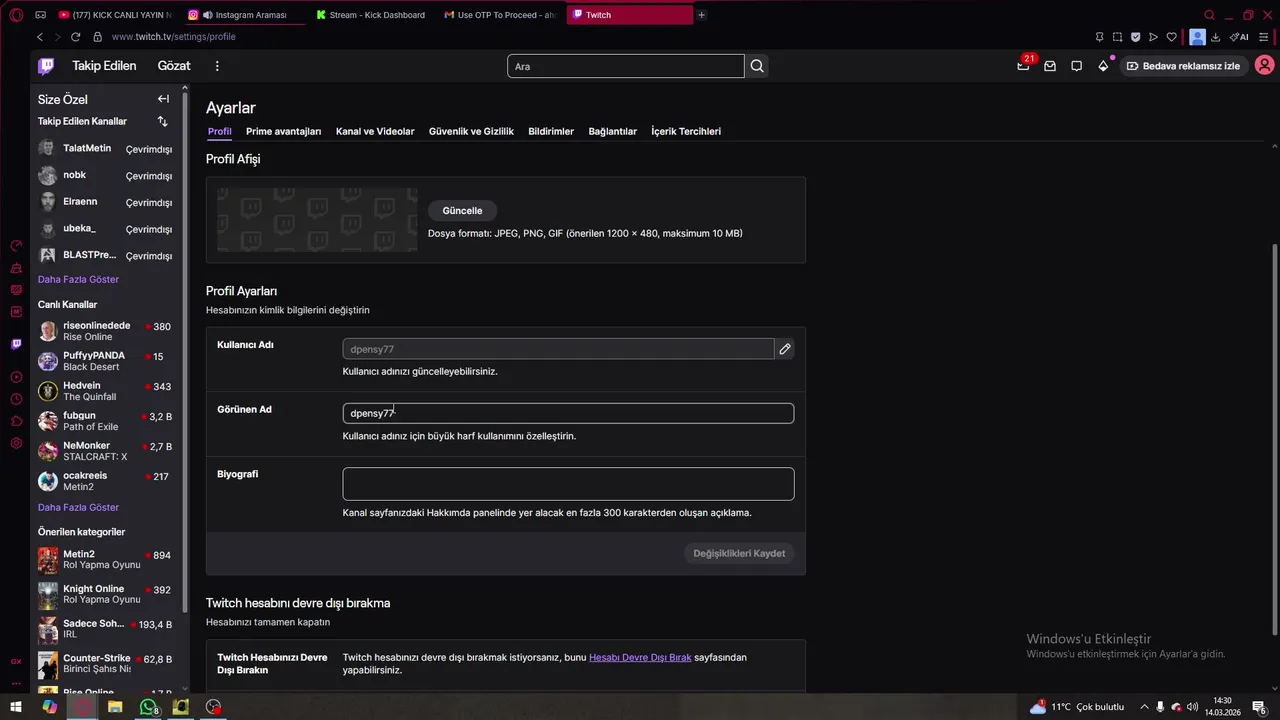
Task: Open the three-dot more menu beside Gözat
Action: point(217,66)
